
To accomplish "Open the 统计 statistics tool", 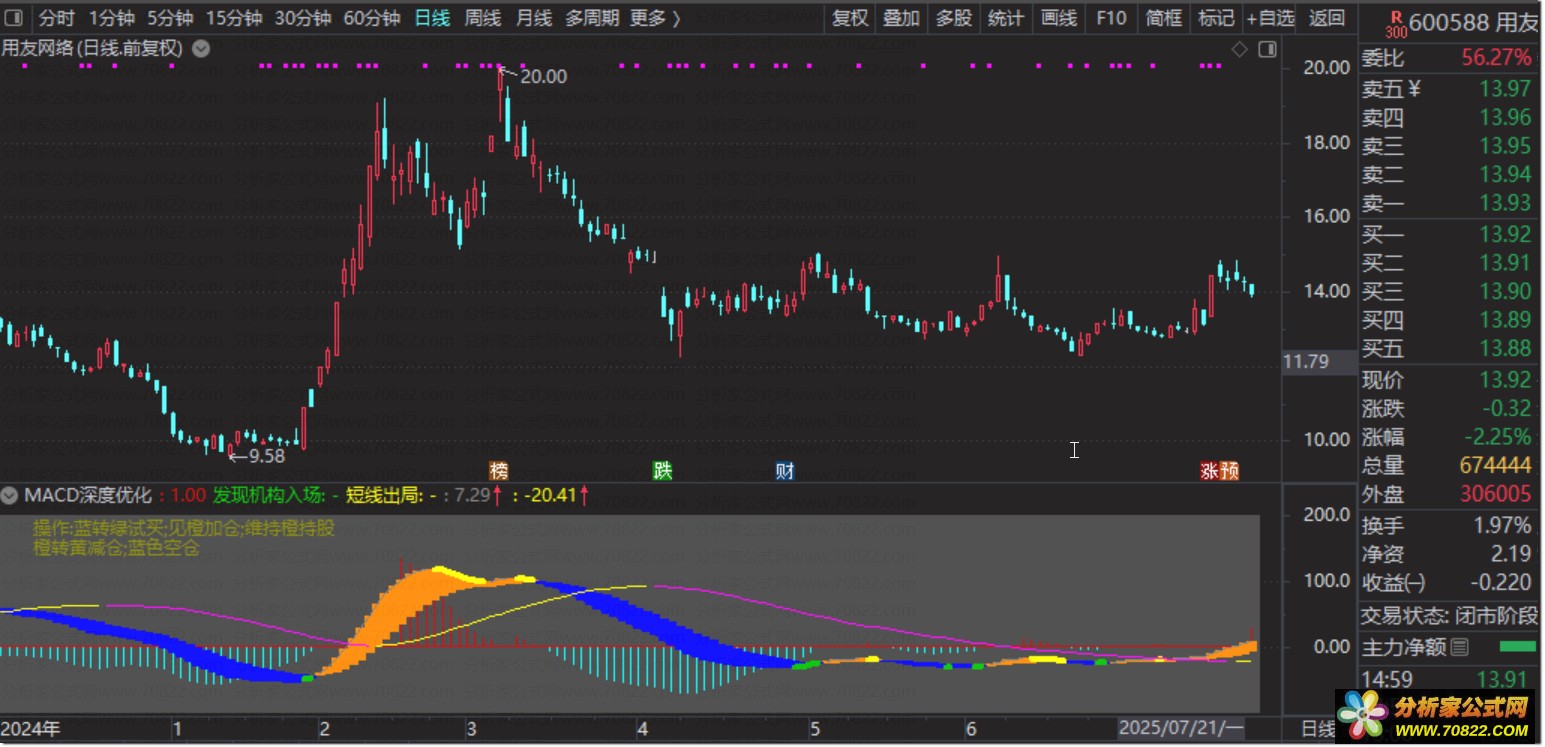I will tap(1006, 18).
